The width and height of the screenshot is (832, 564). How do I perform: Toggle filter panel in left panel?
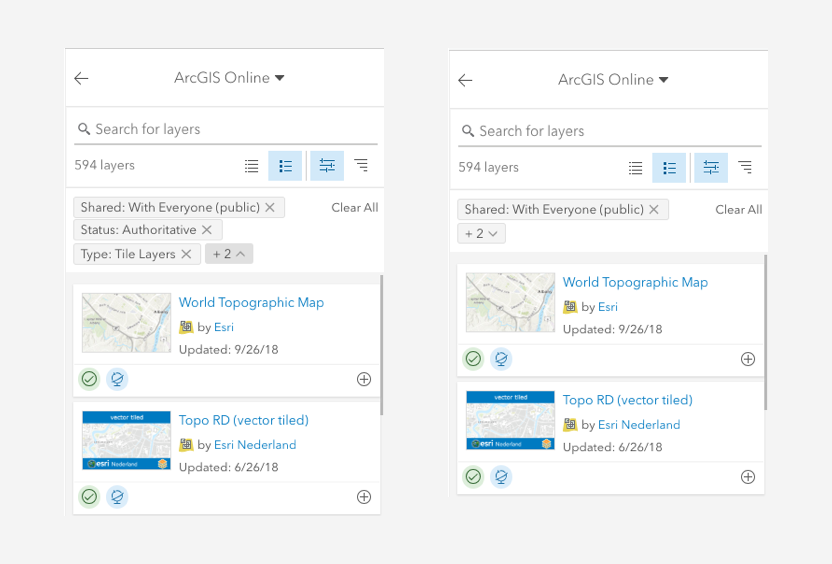pos(327,166)
